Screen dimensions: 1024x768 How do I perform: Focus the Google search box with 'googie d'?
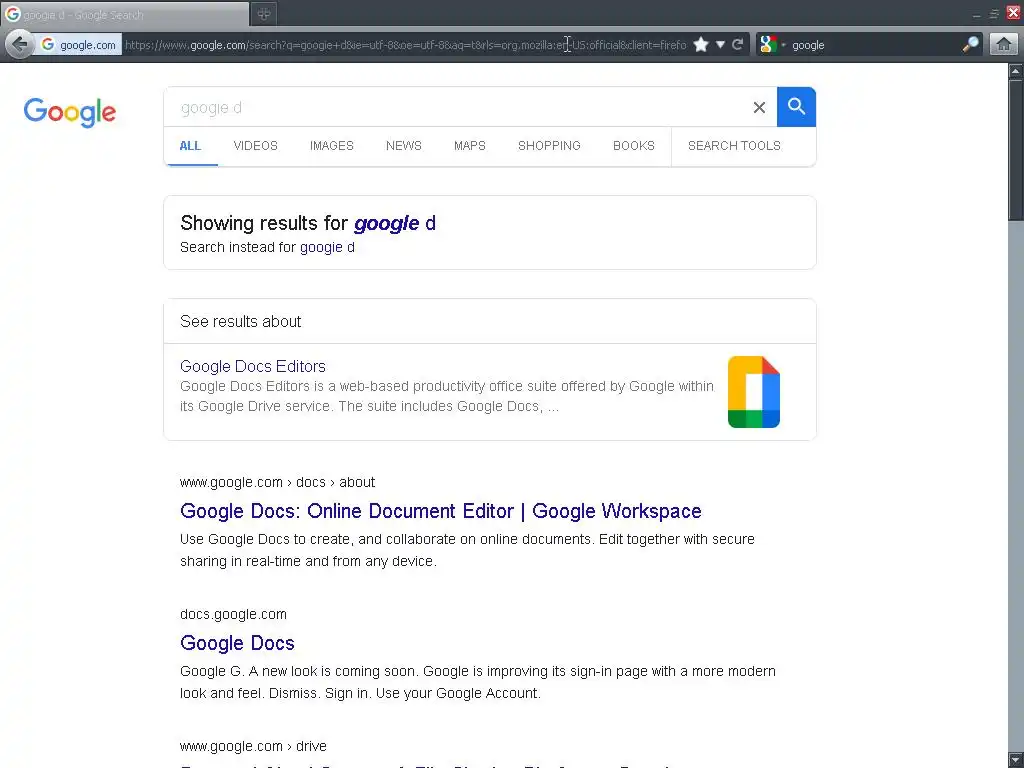457,107
